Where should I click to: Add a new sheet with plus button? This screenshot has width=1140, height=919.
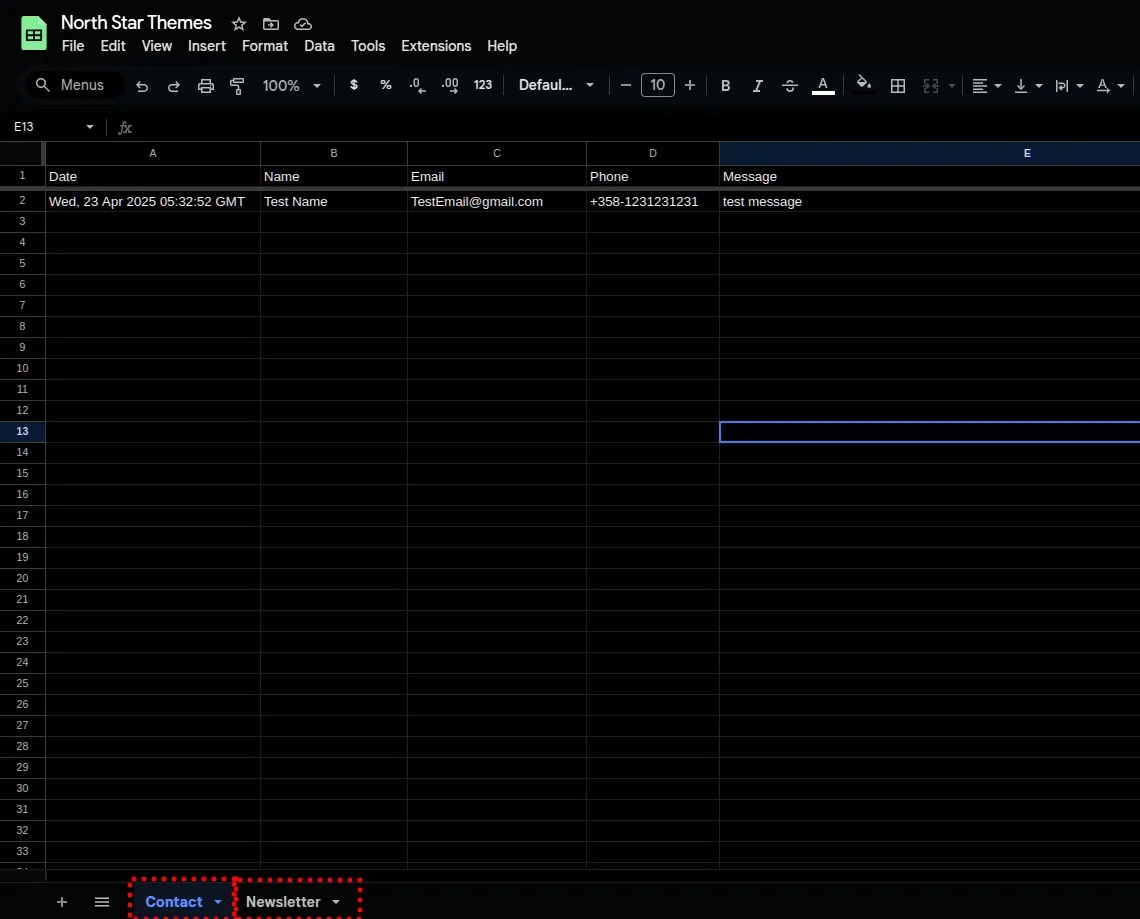coord(62,902)
